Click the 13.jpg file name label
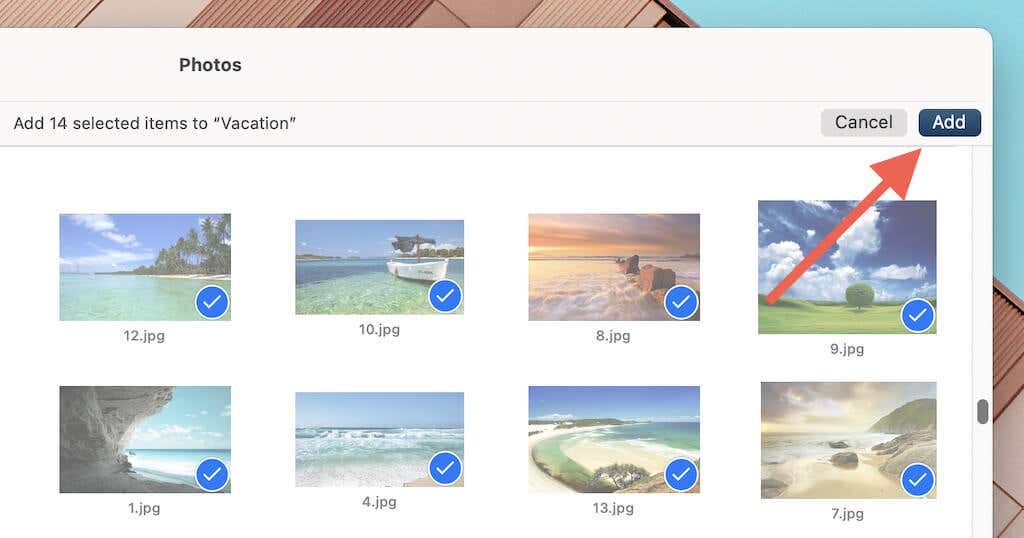Image resolution: width=1024 pixels, height=538 pixels. point(613,509)
